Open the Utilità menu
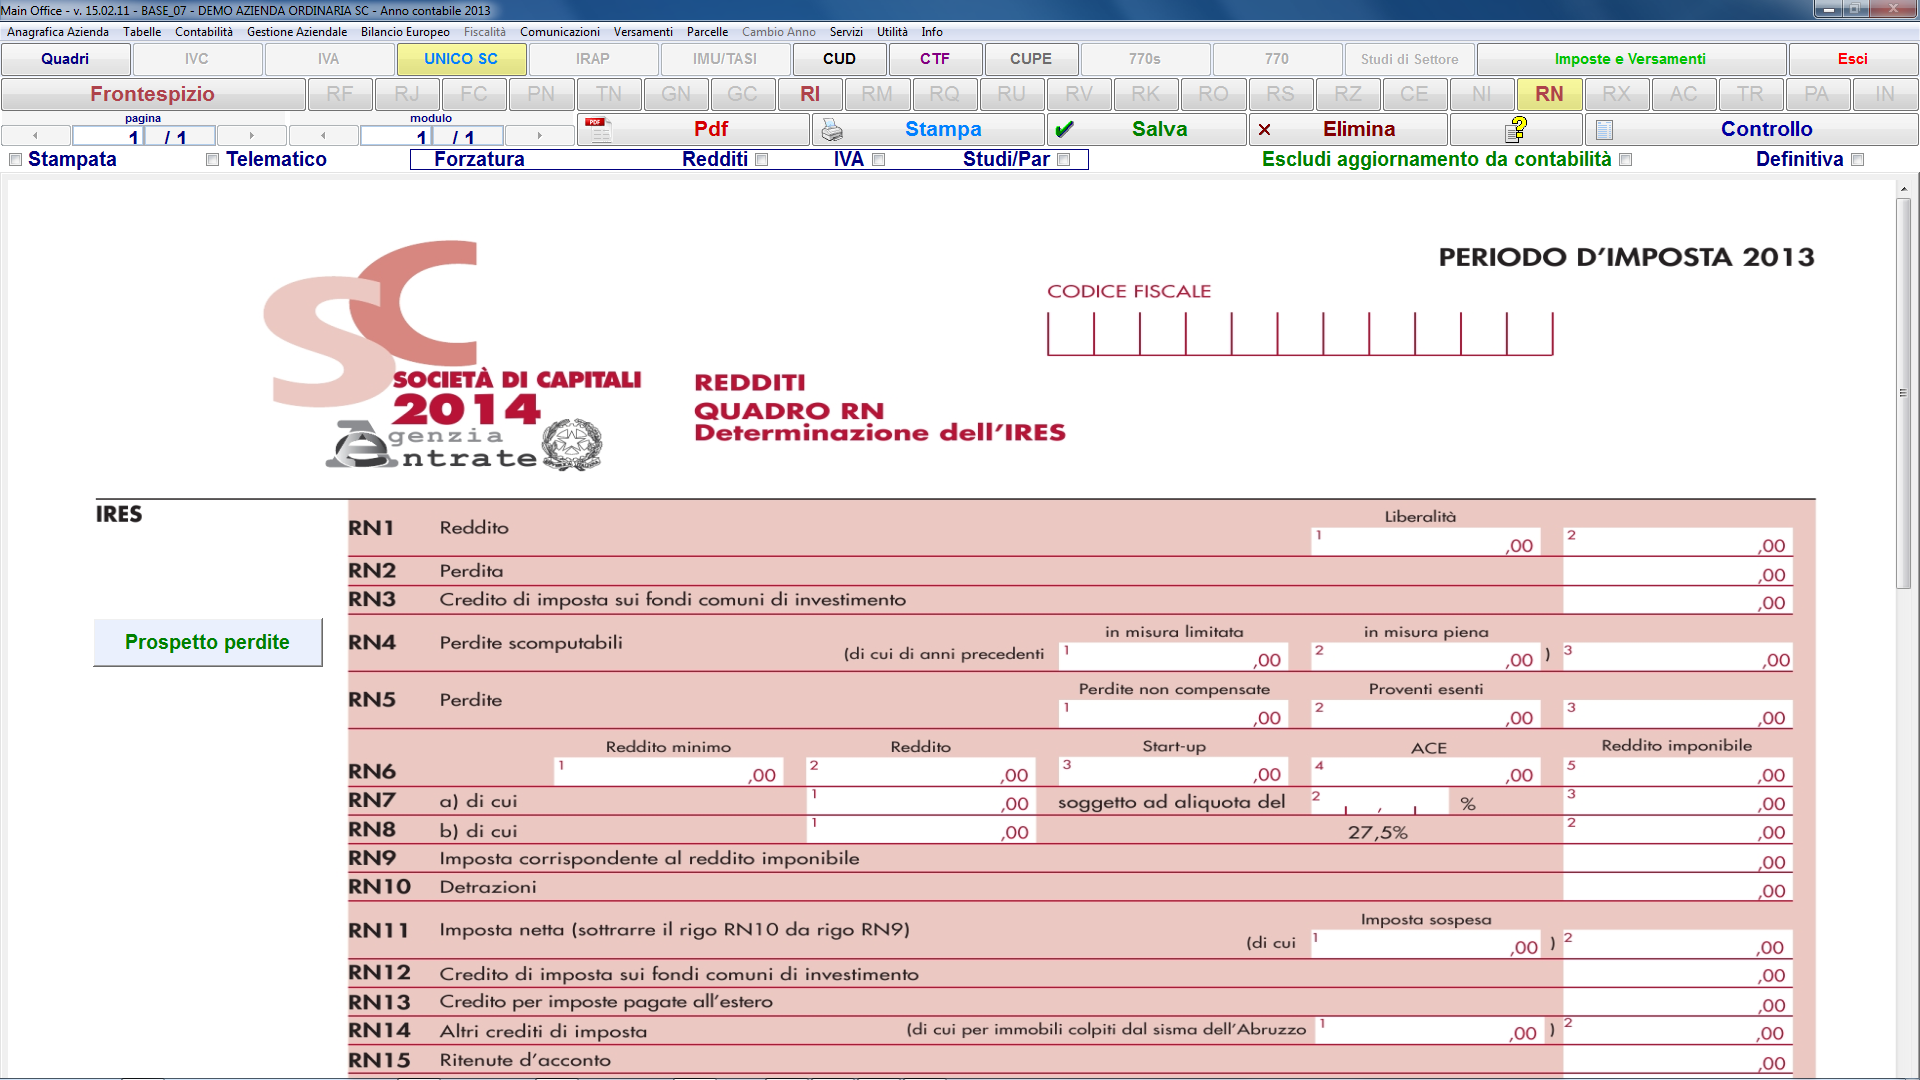 [892, 32]
